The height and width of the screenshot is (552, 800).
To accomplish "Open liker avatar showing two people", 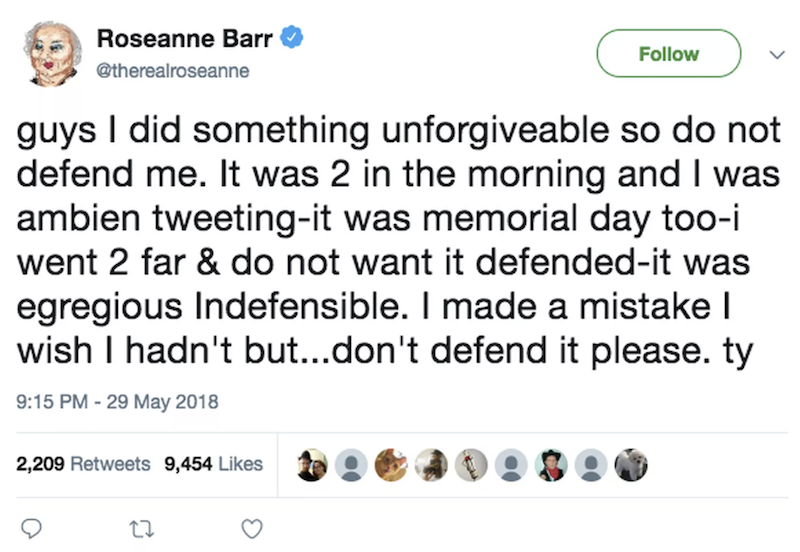I will 312,465.
